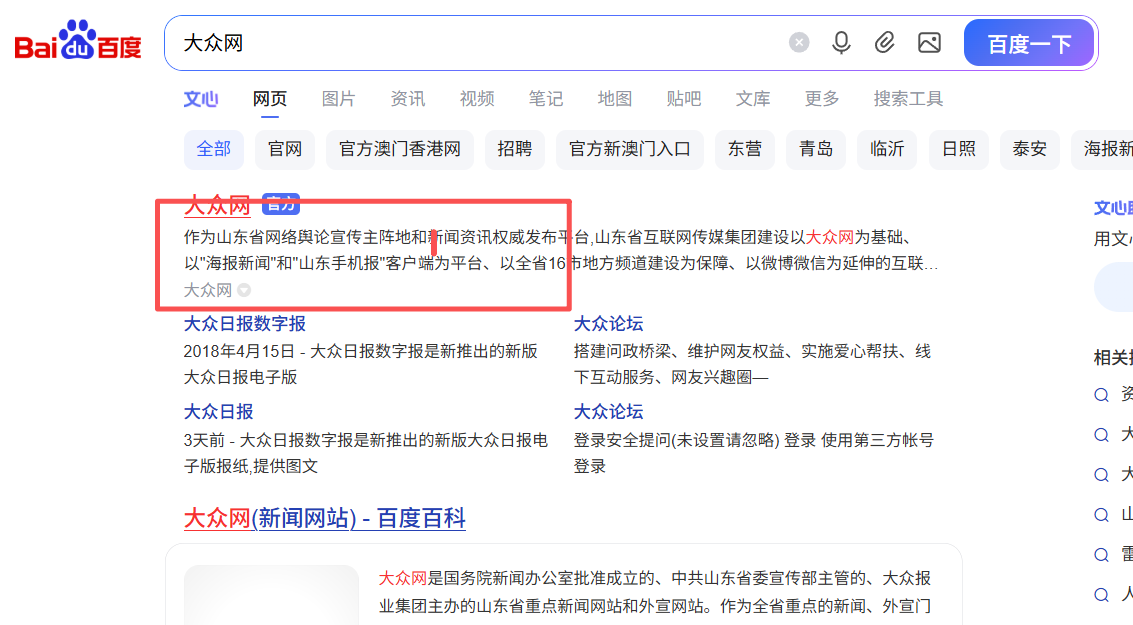Viewport: 1133px width, 625px height.
Task: Switch to the 图片 tab
Action: [338, 99]
